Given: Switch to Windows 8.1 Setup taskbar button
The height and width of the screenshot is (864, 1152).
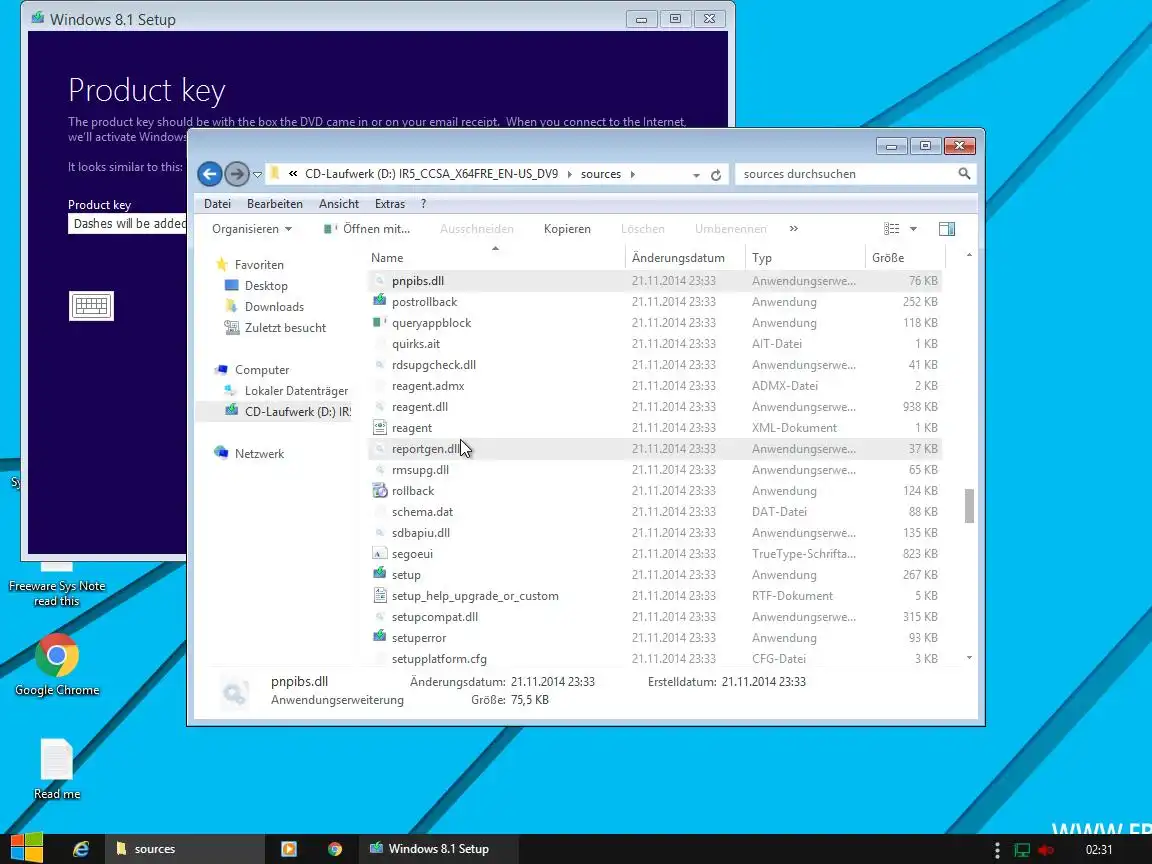Looking at the screenshot, I should click(x=439, y=849).
